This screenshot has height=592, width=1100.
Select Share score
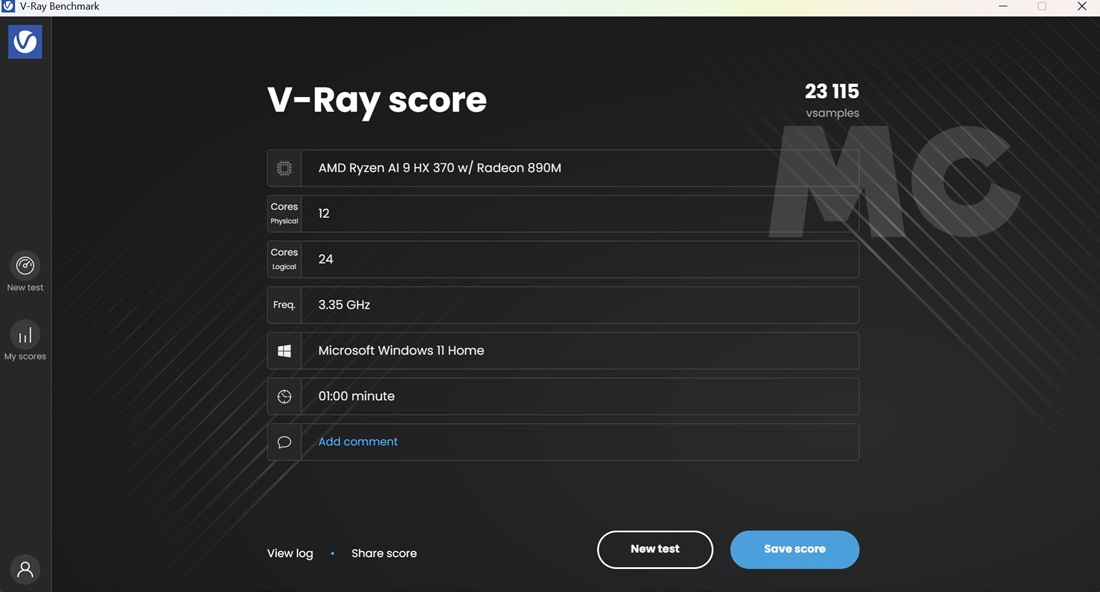384,553
